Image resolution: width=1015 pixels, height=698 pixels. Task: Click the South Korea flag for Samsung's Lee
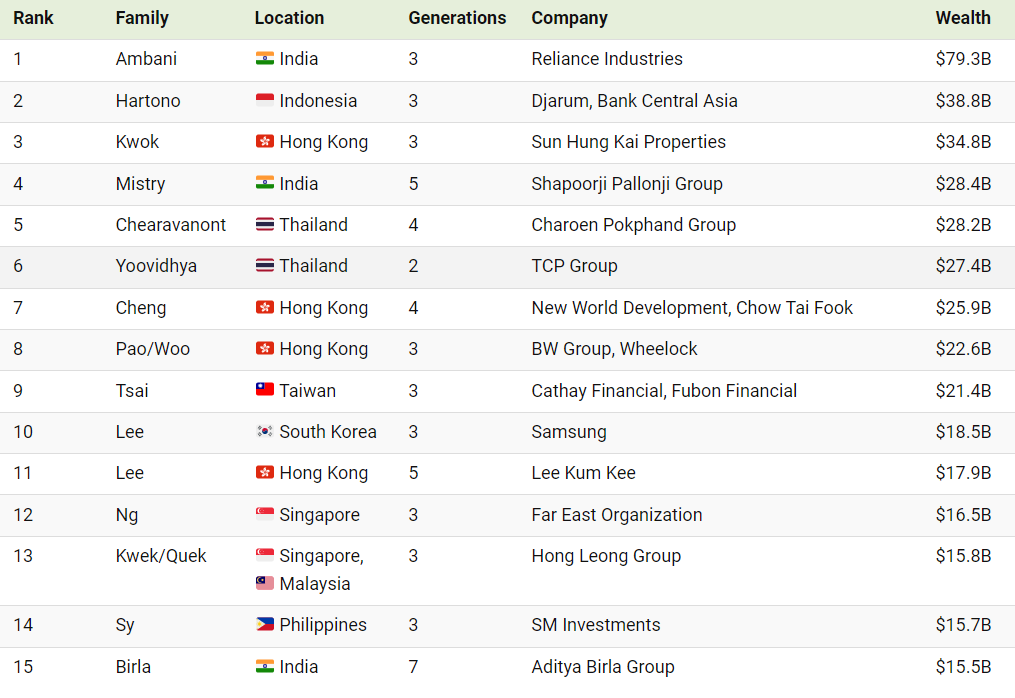(x=265, y=431)
